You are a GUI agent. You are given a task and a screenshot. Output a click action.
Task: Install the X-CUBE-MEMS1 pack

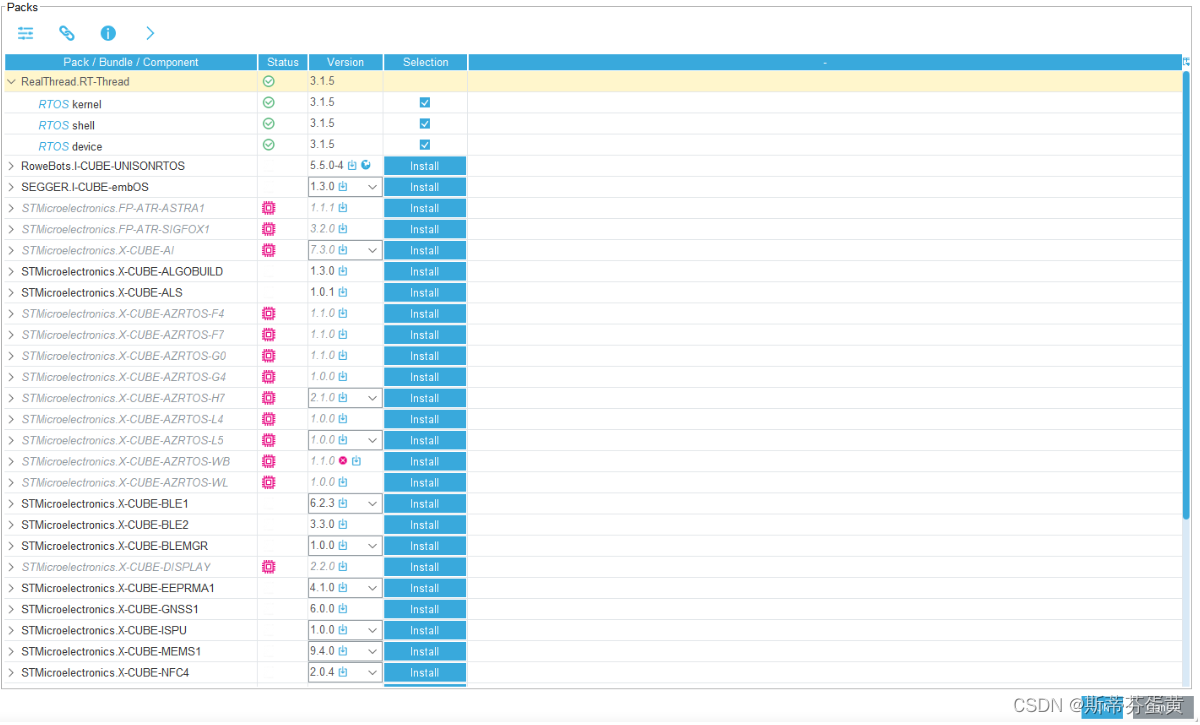click(425, 651)
